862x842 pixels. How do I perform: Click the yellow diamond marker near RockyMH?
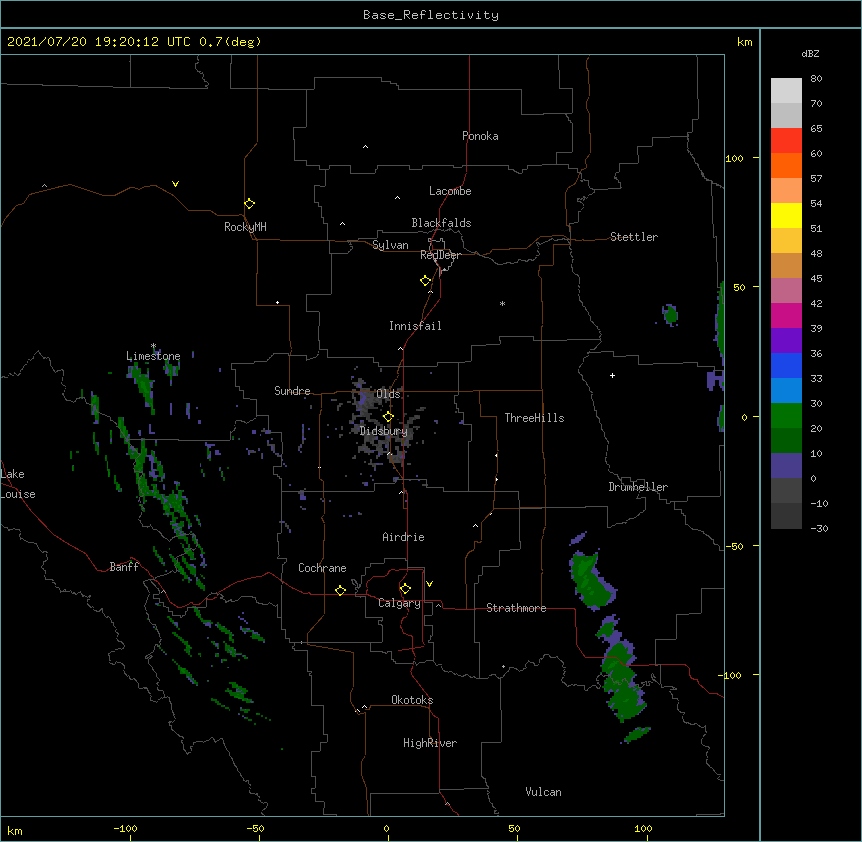point(249,204)
